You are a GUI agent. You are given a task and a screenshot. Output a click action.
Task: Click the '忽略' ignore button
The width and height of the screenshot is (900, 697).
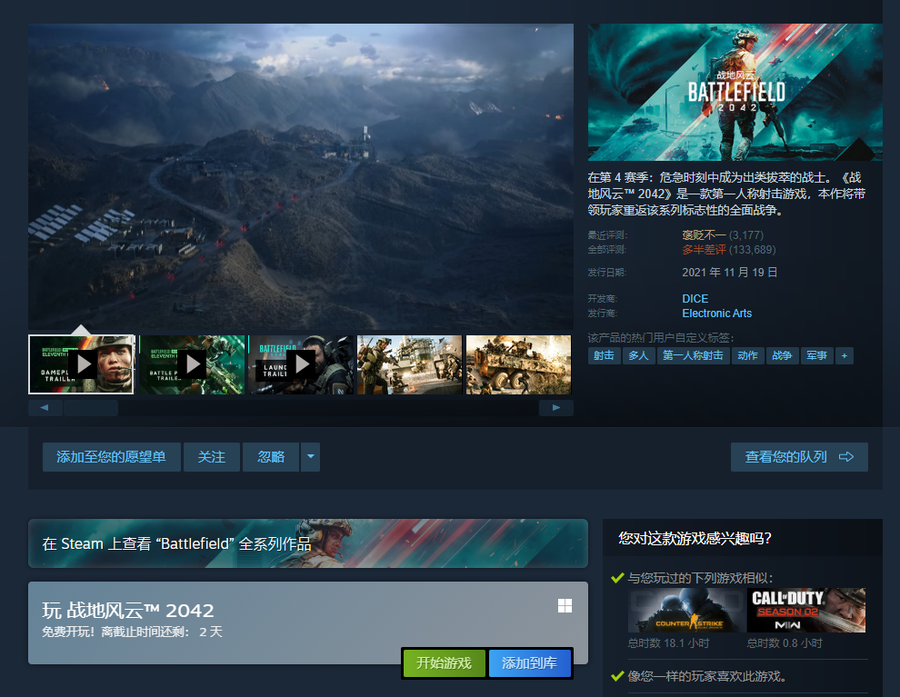click(271, 457)
